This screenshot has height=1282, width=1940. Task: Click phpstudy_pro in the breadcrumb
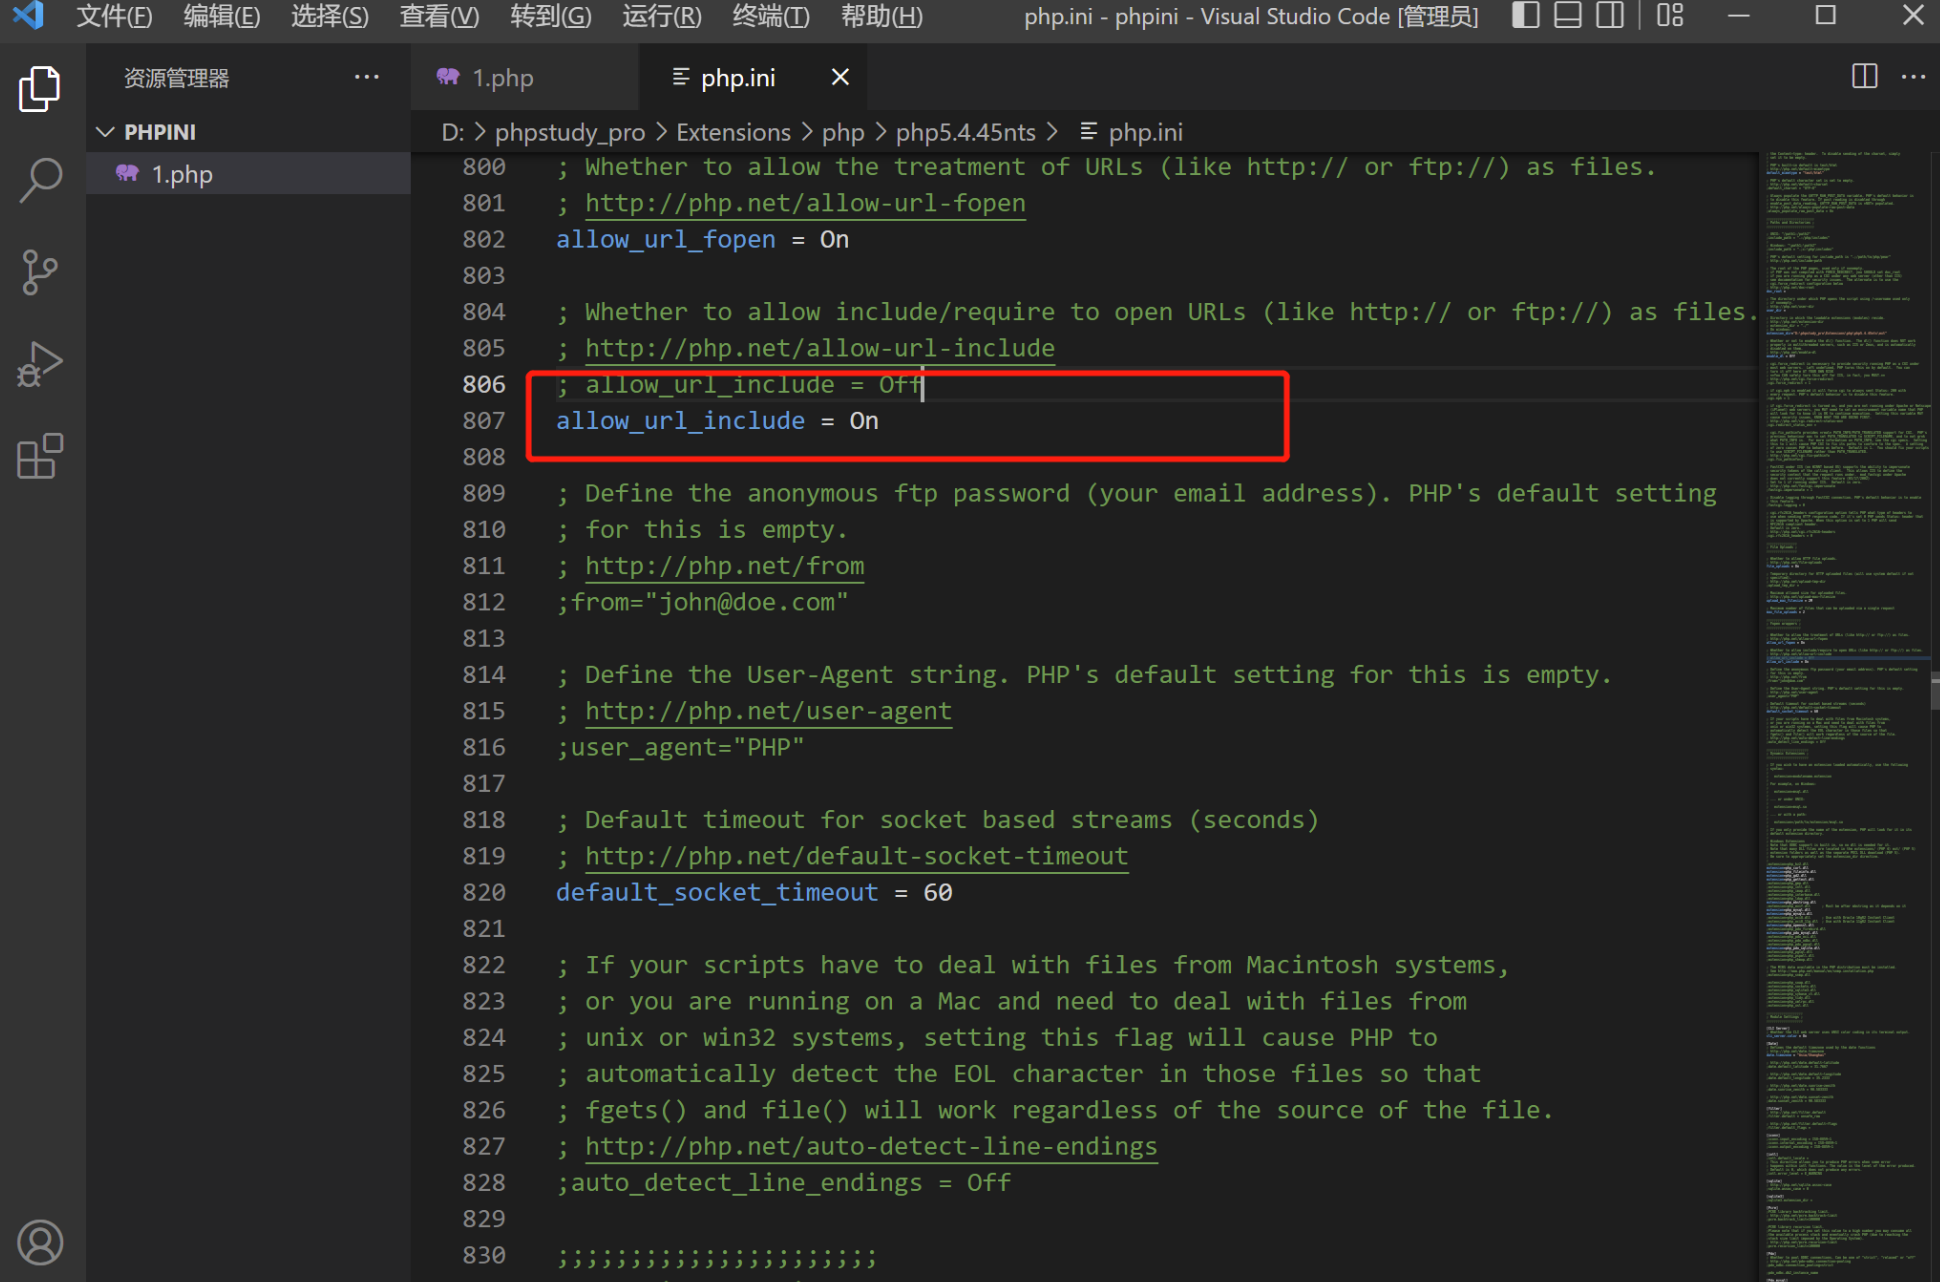[x=570, y=132]
